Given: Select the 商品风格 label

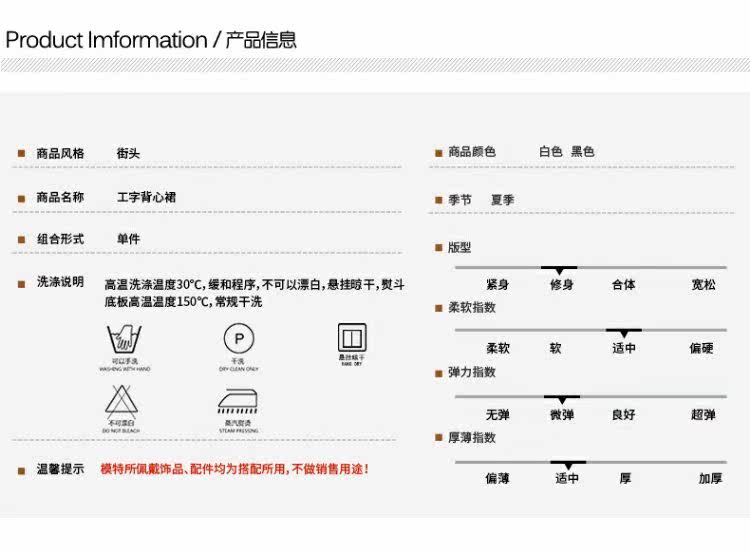Looking at the screenshot, I should tap(60, 153).
